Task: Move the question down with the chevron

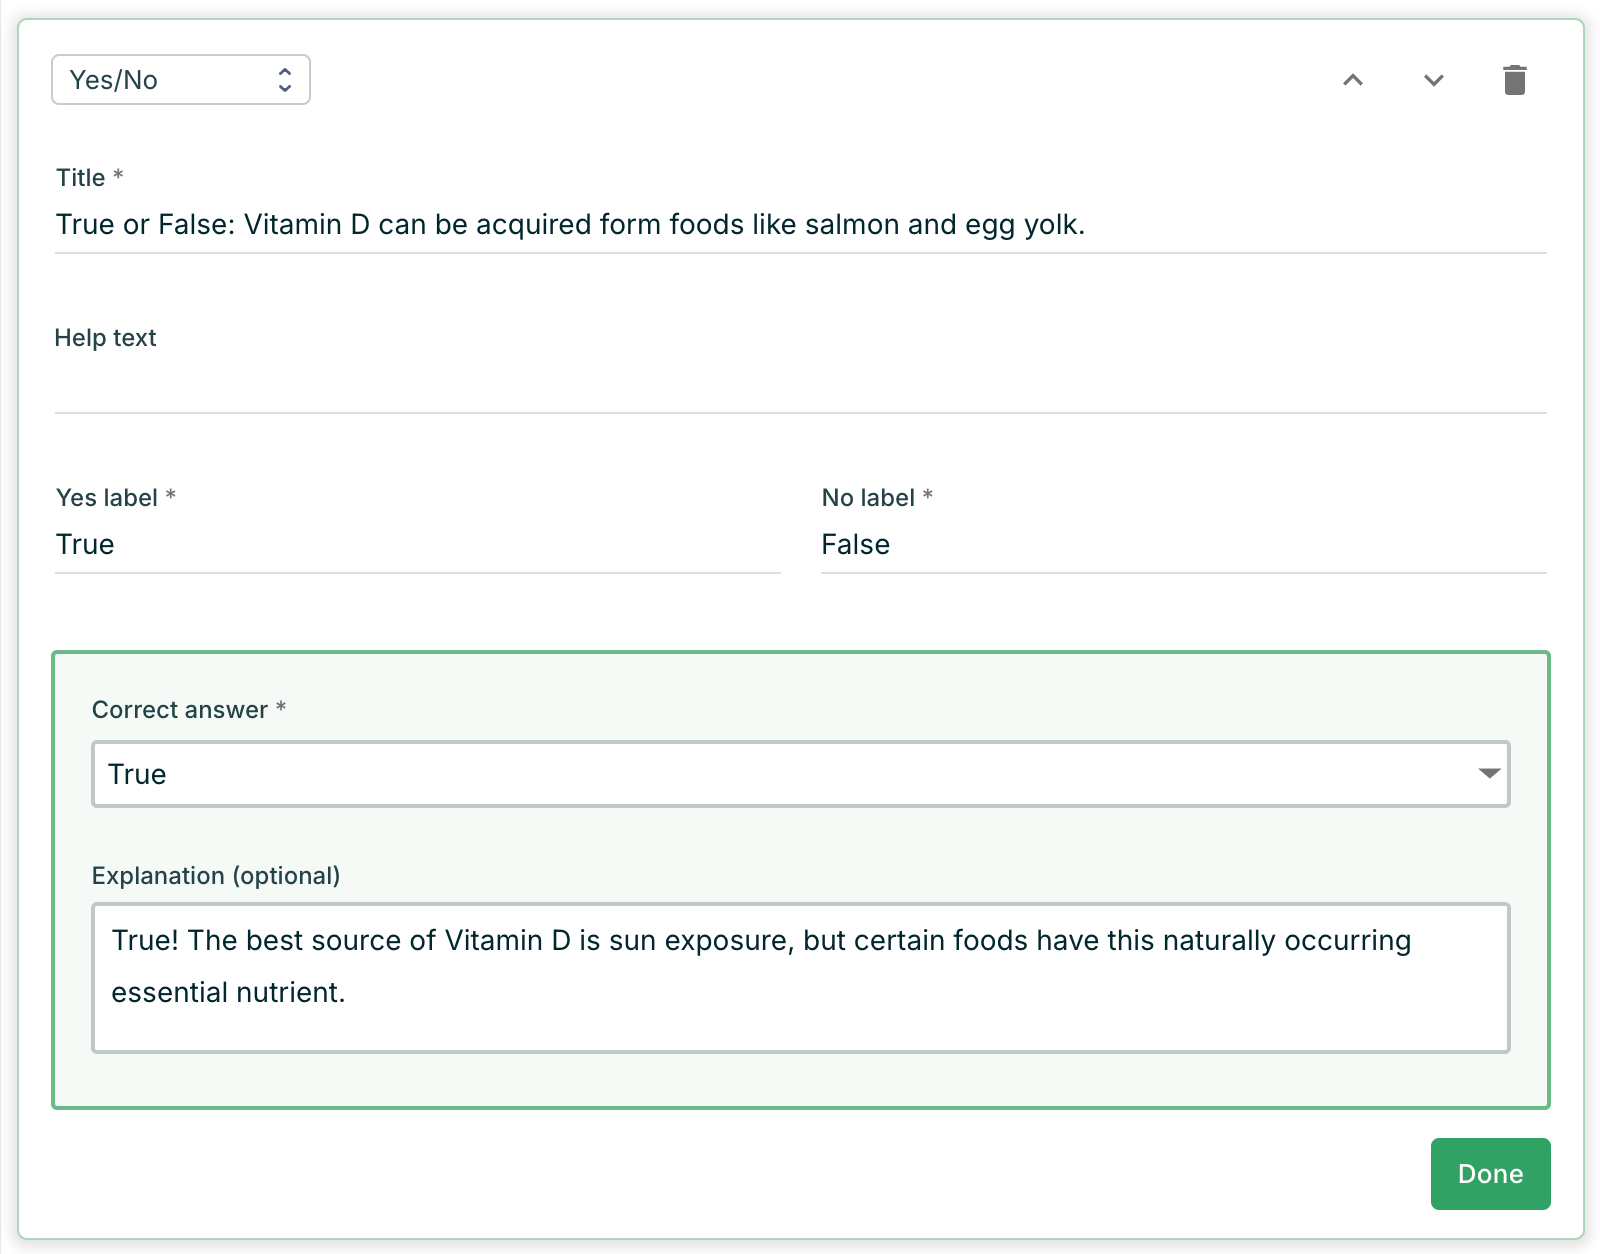Action: click(x=1434, y=80)
